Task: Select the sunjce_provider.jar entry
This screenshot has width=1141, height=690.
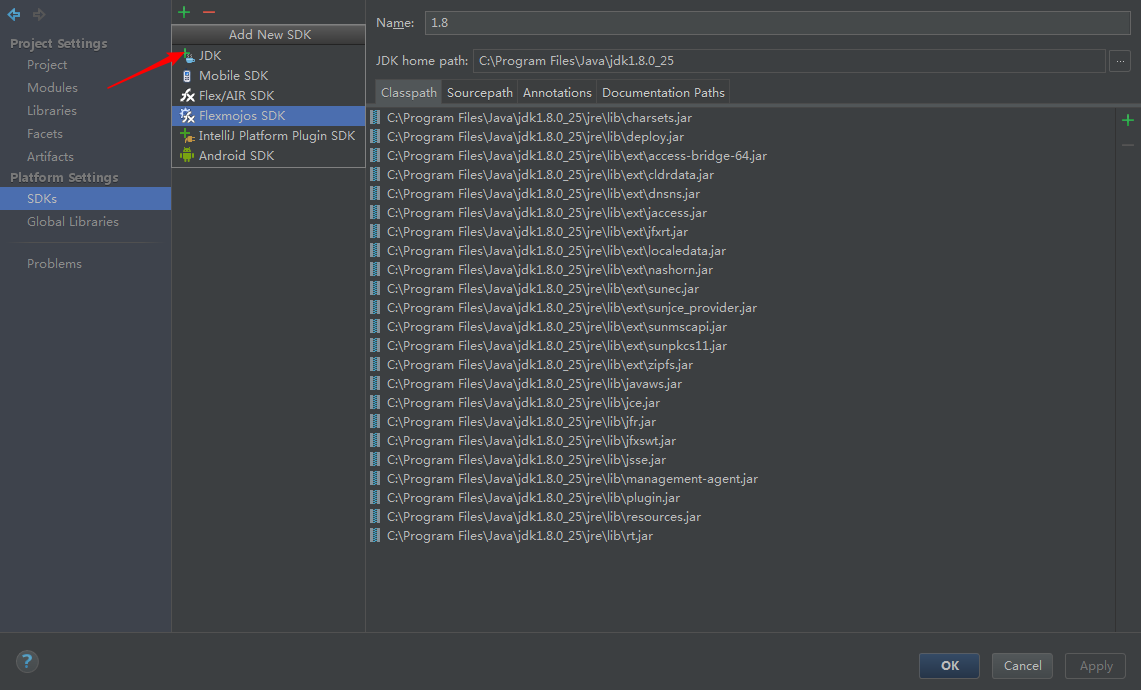Action: click(x=564, y=308)
